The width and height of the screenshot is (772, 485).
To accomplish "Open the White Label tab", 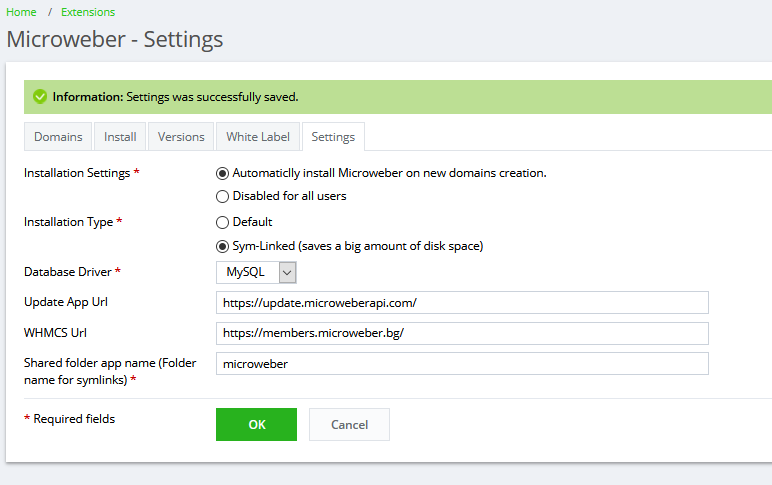I will (x=258, y=137).
